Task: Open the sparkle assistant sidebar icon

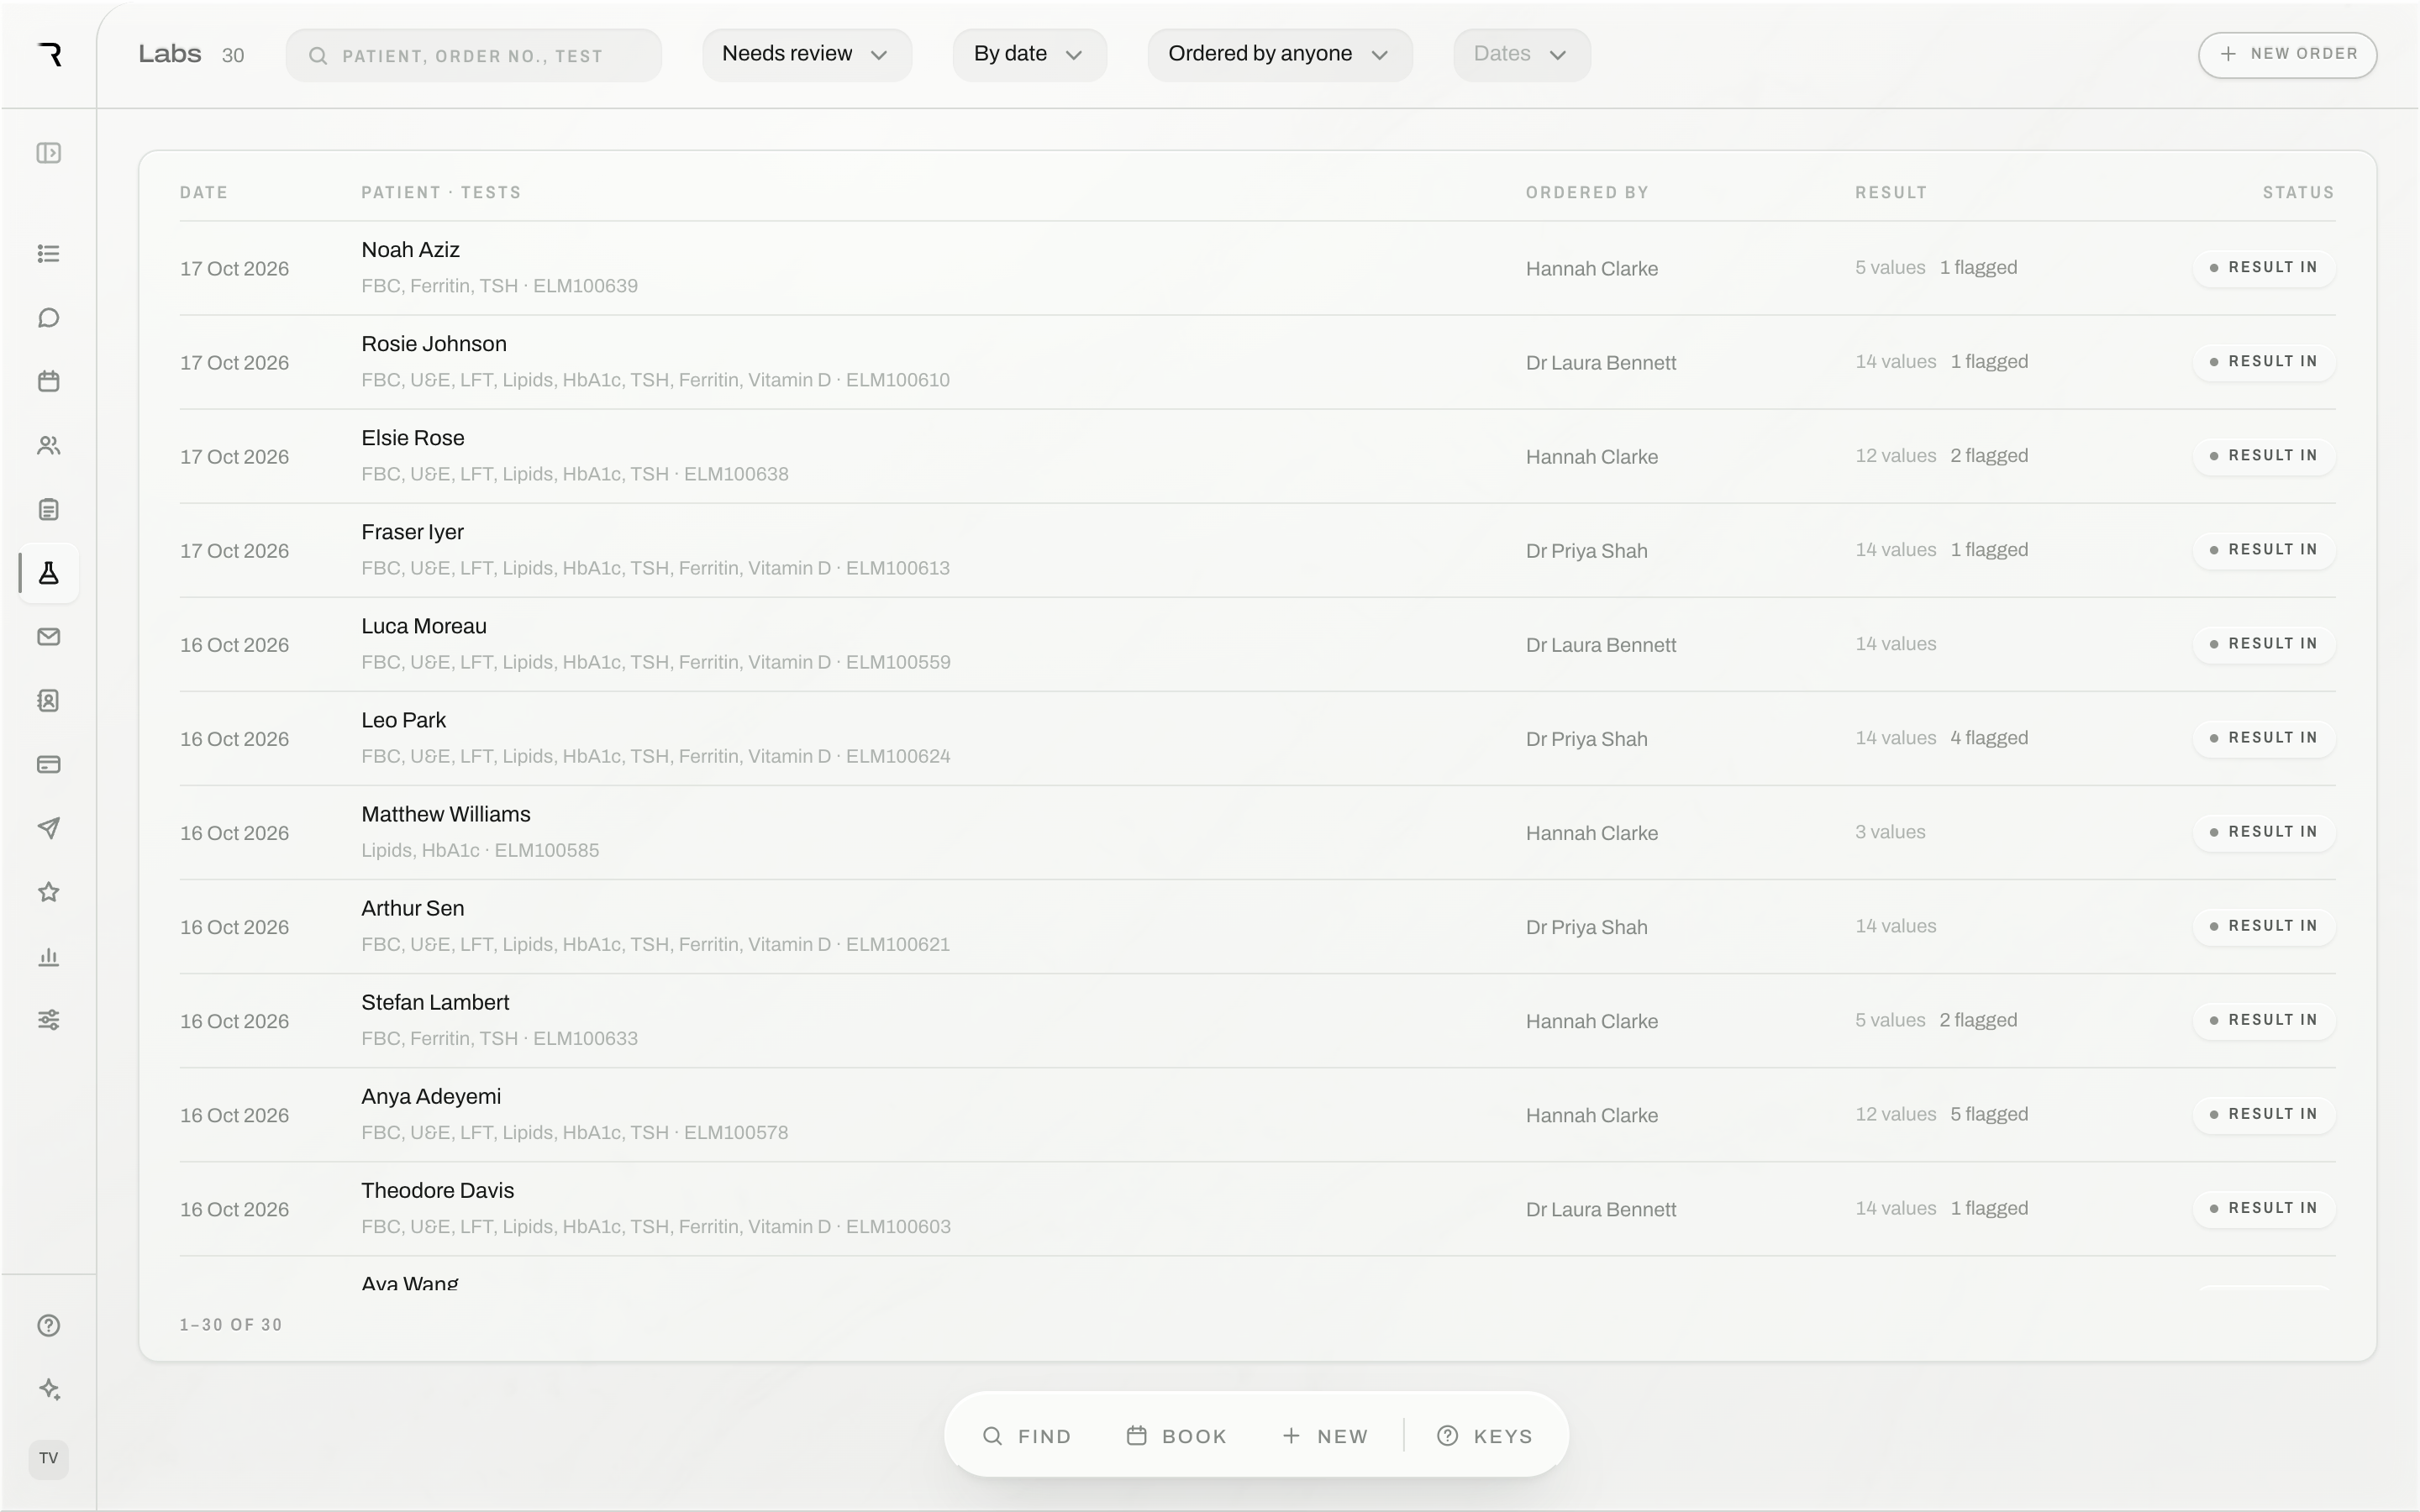Action: (x=49, y=1390)
